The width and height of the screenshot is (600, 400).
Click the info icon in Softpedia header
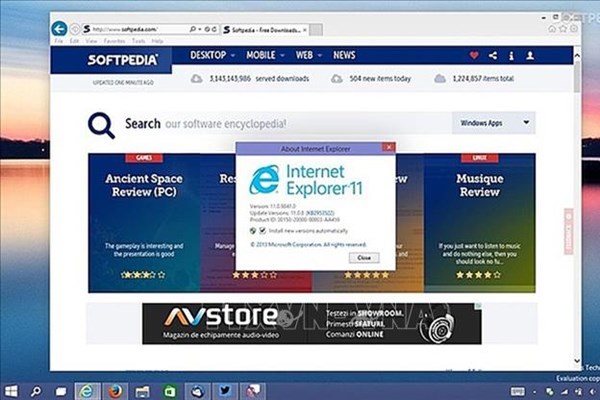click(511, 56)
